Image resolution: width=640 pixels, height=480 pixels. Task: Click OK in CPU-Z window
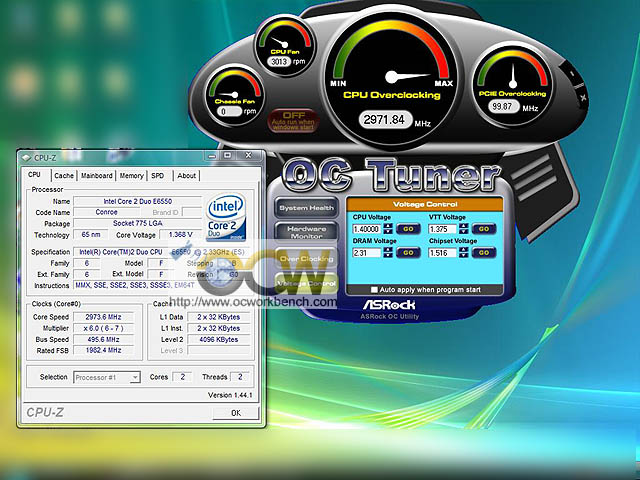[236, 413]
